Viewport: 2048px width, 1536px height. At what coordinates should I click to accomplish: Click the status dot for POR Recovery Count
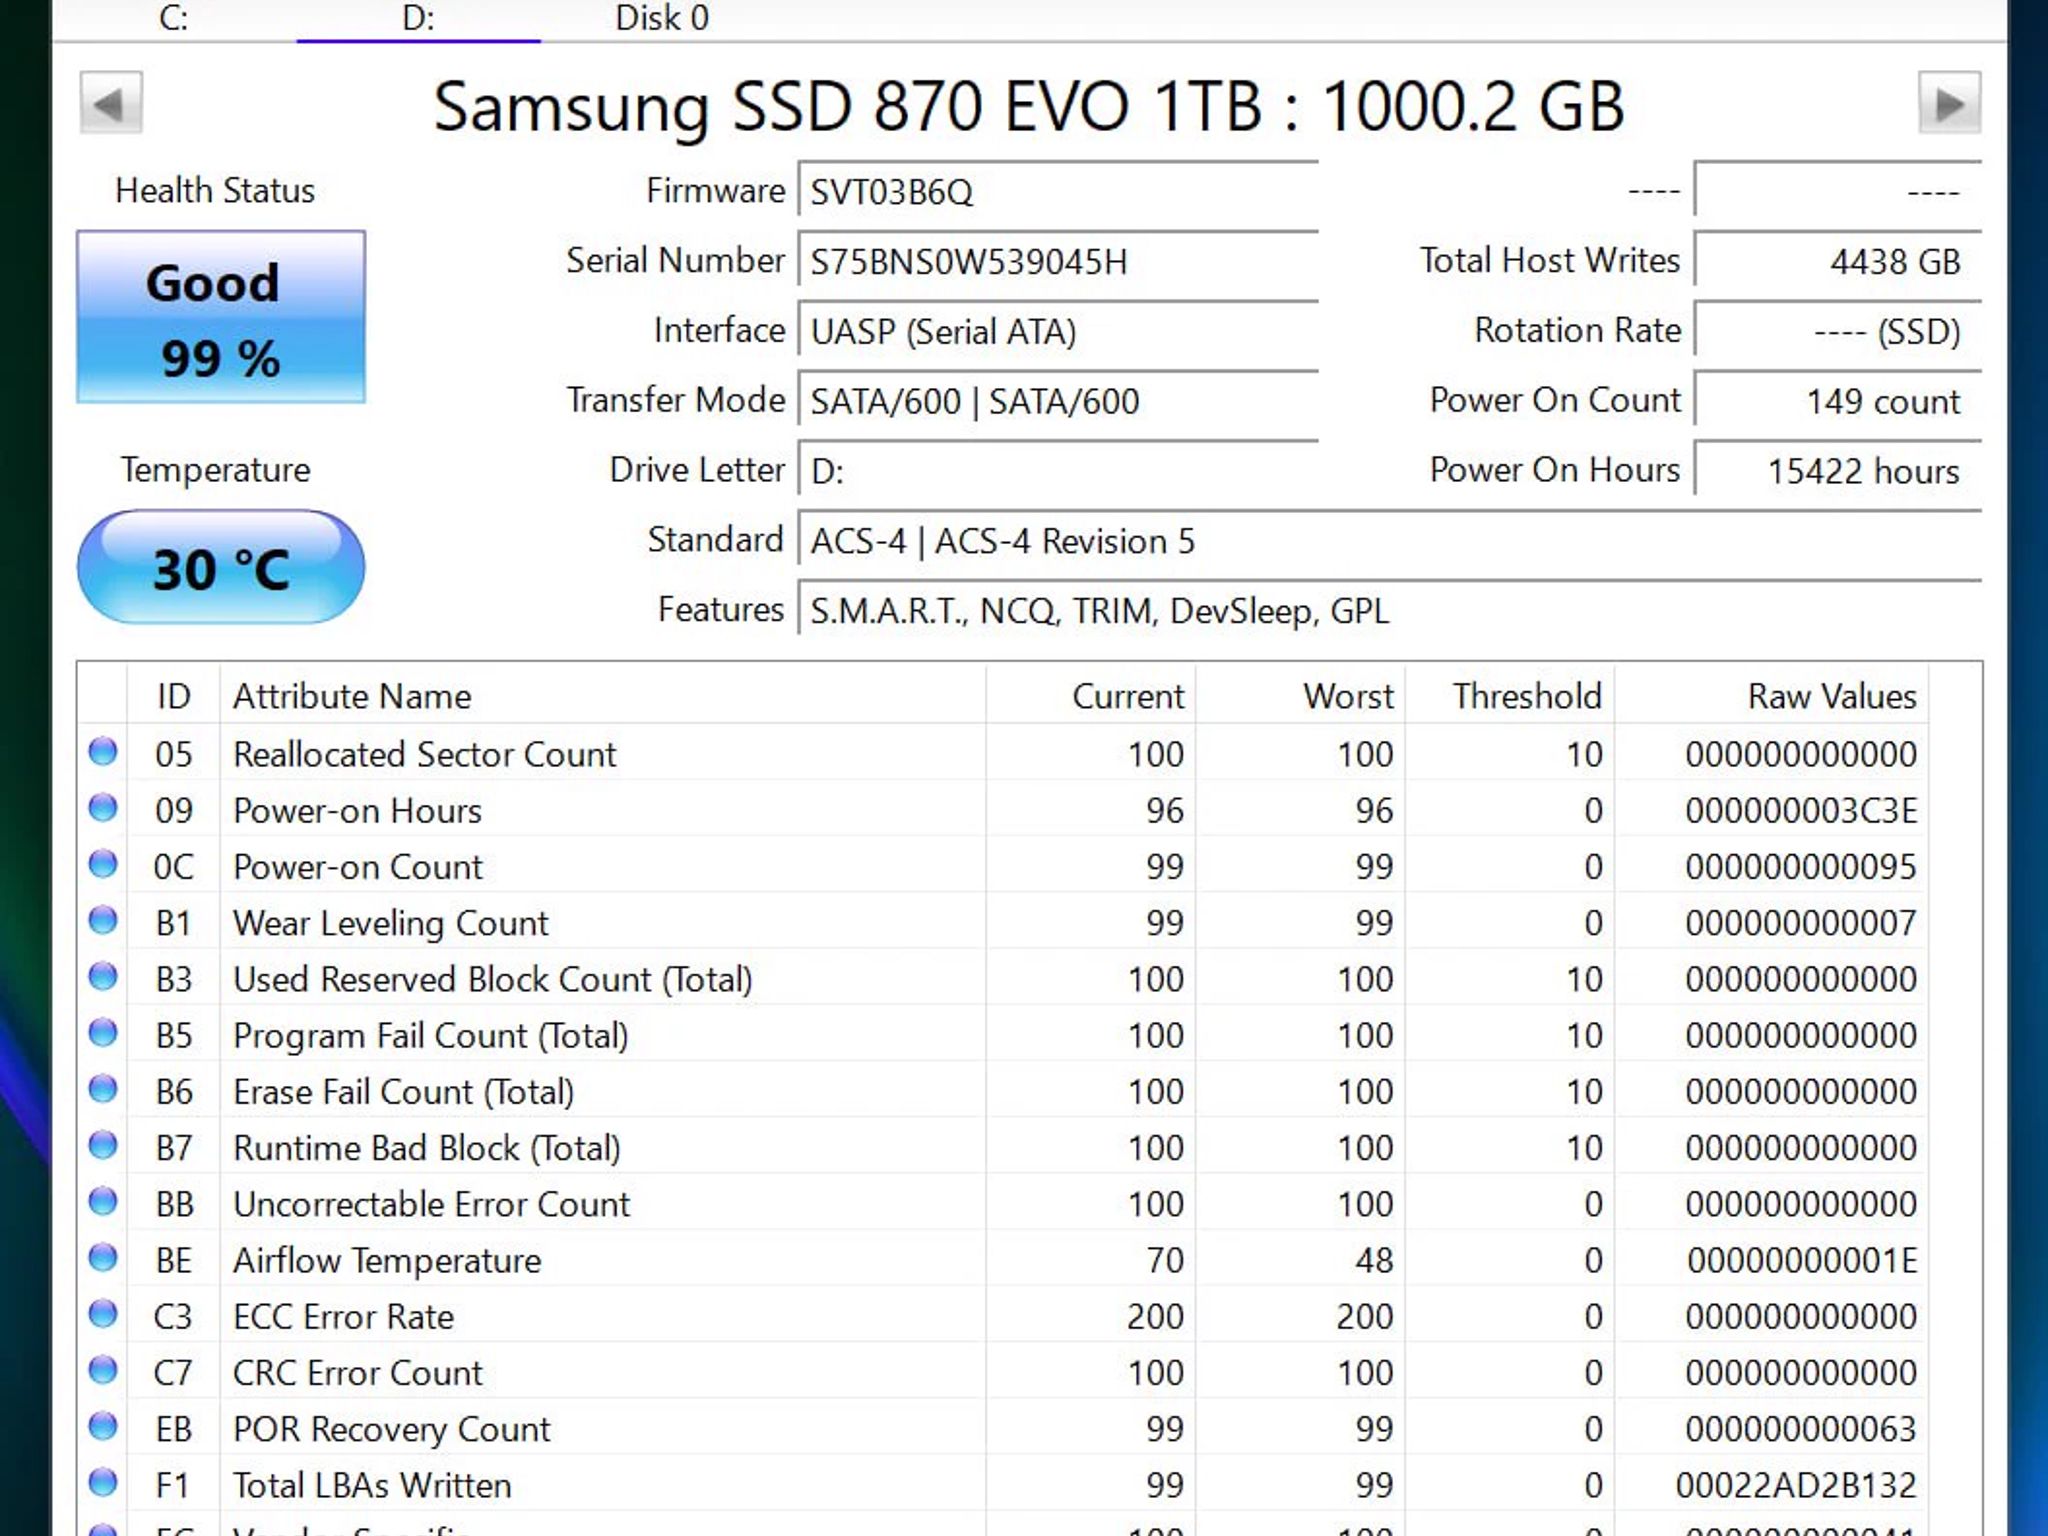point(103,1426)
